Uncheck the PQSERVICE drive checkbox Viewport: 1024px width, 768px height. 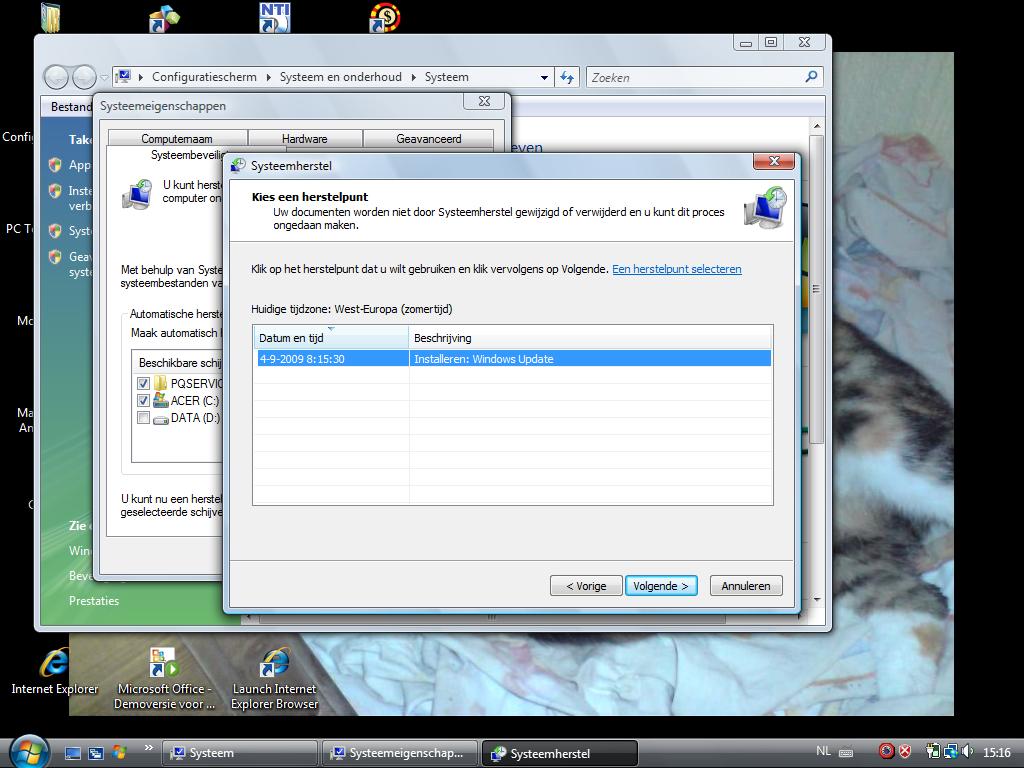click(x=143, y=383)
